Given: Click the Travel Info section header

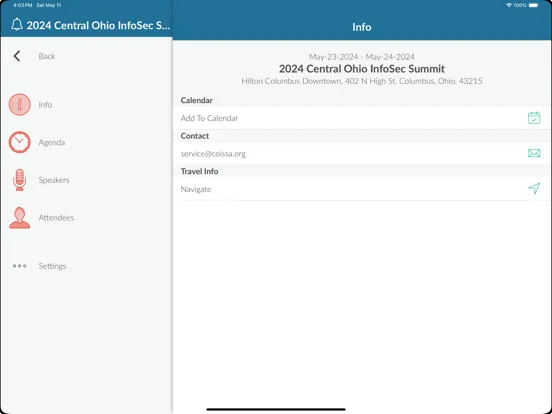Looking at the screenshot, I should pos(199,171).
